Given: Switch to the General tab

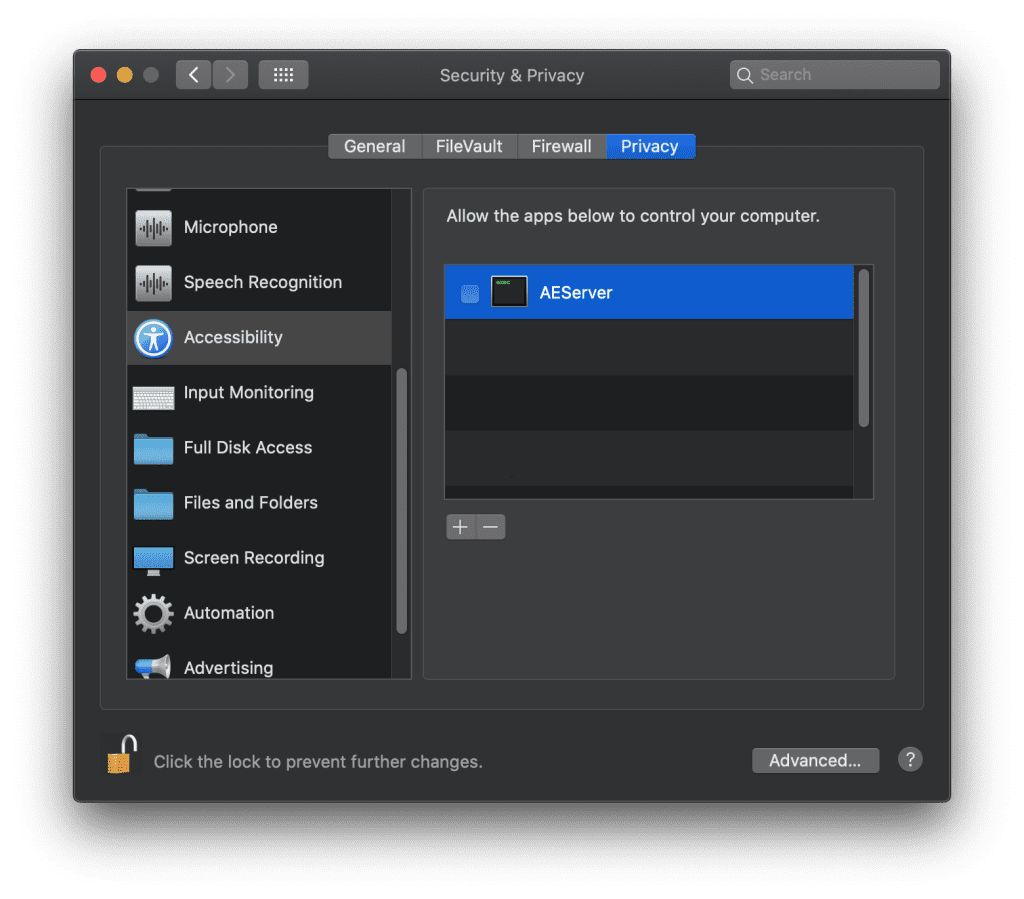Looking at the screenshot, I should tap(375, 146).
